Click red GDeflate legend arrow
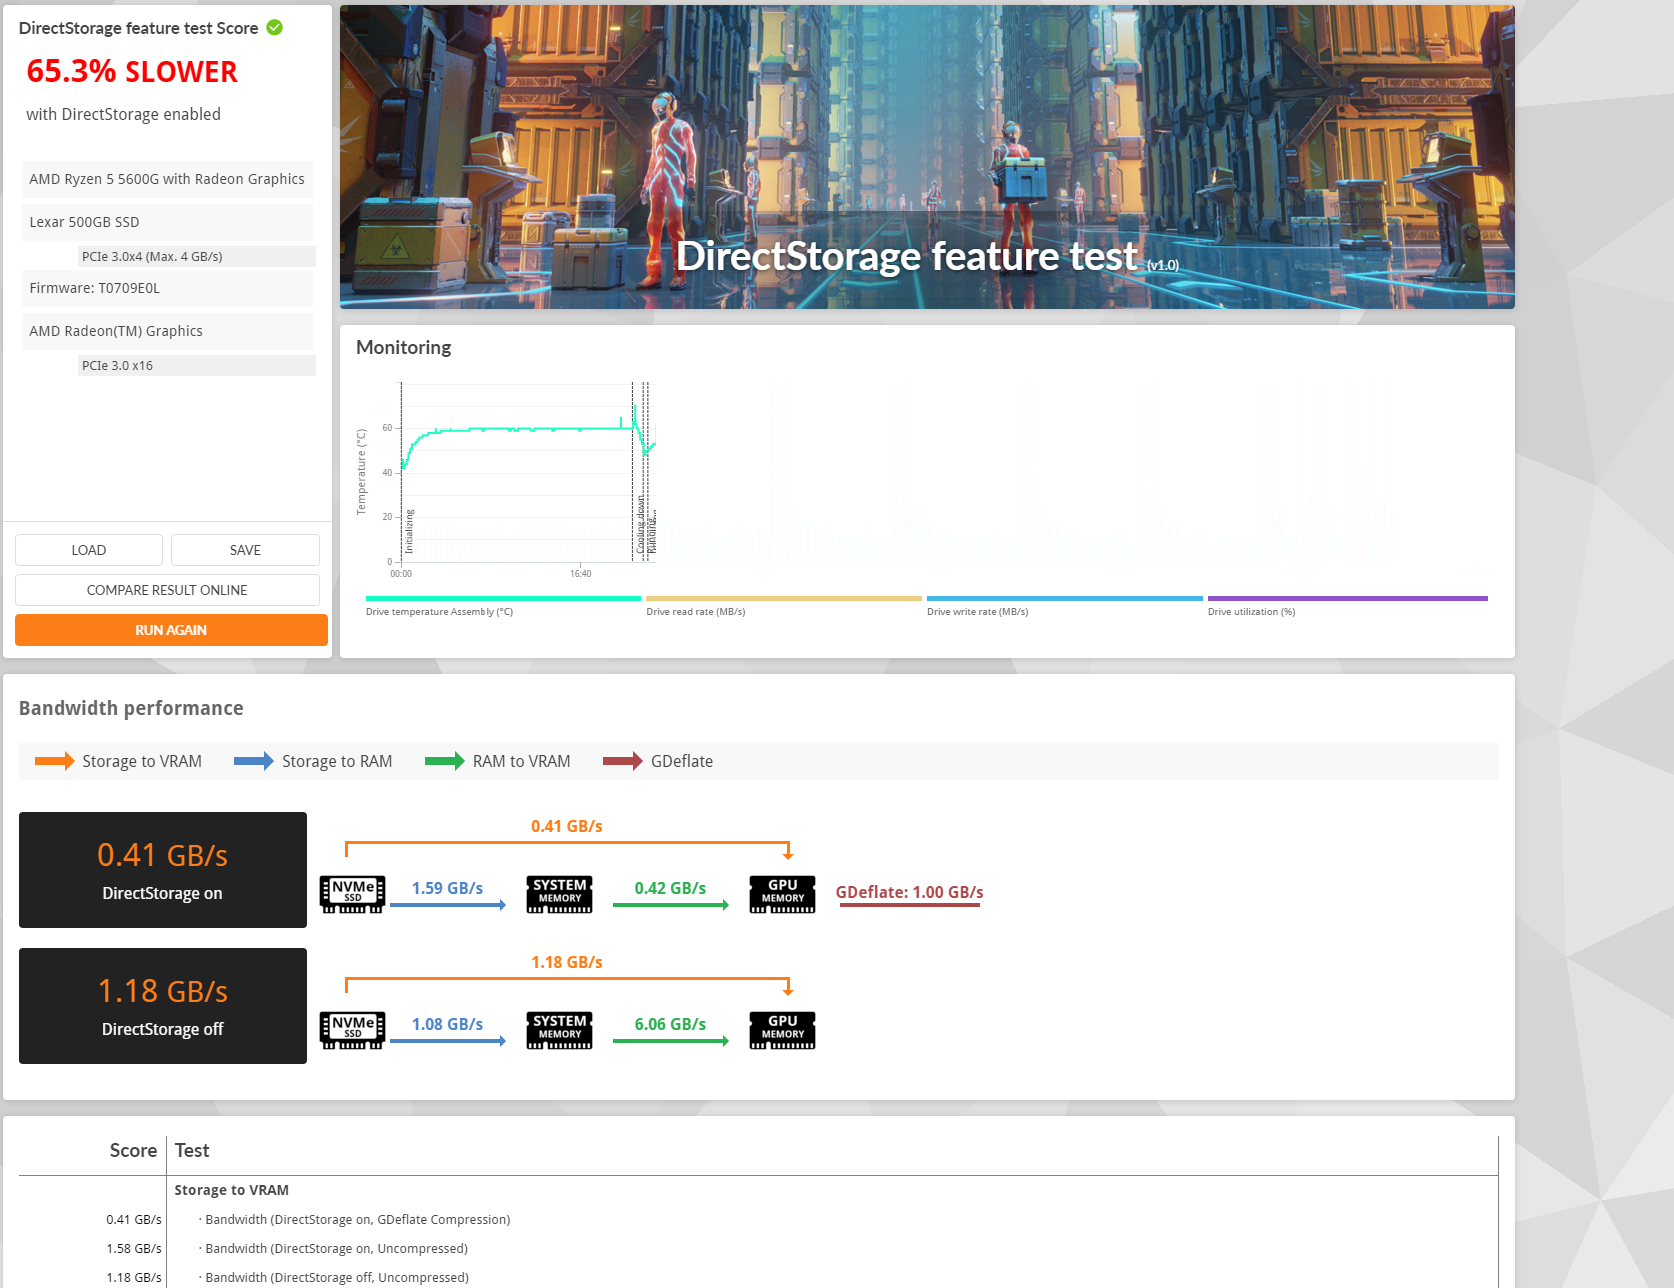This screenshot has width=1674, height=1288. click(x=623, y=761)
